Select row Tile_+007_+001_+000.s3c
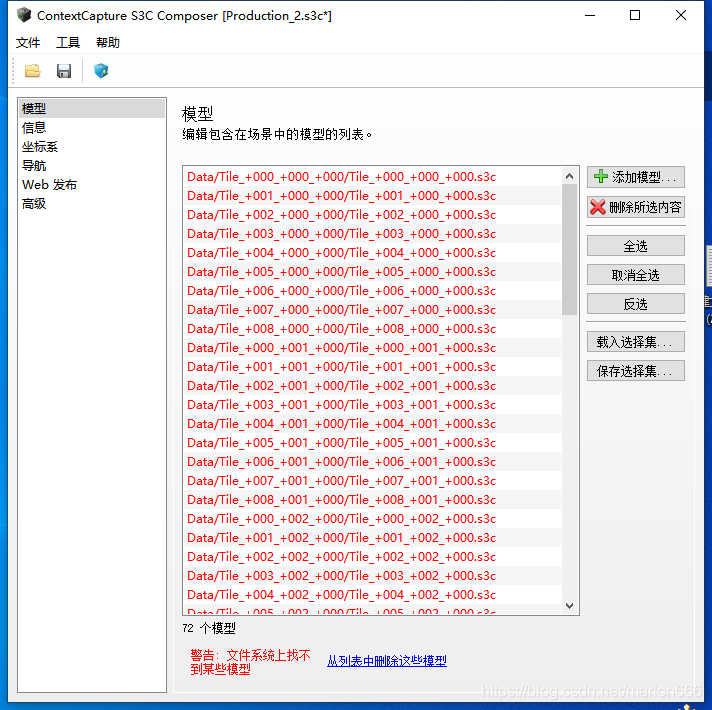Viewport: 712px width, 710px height. coord(372,481)
